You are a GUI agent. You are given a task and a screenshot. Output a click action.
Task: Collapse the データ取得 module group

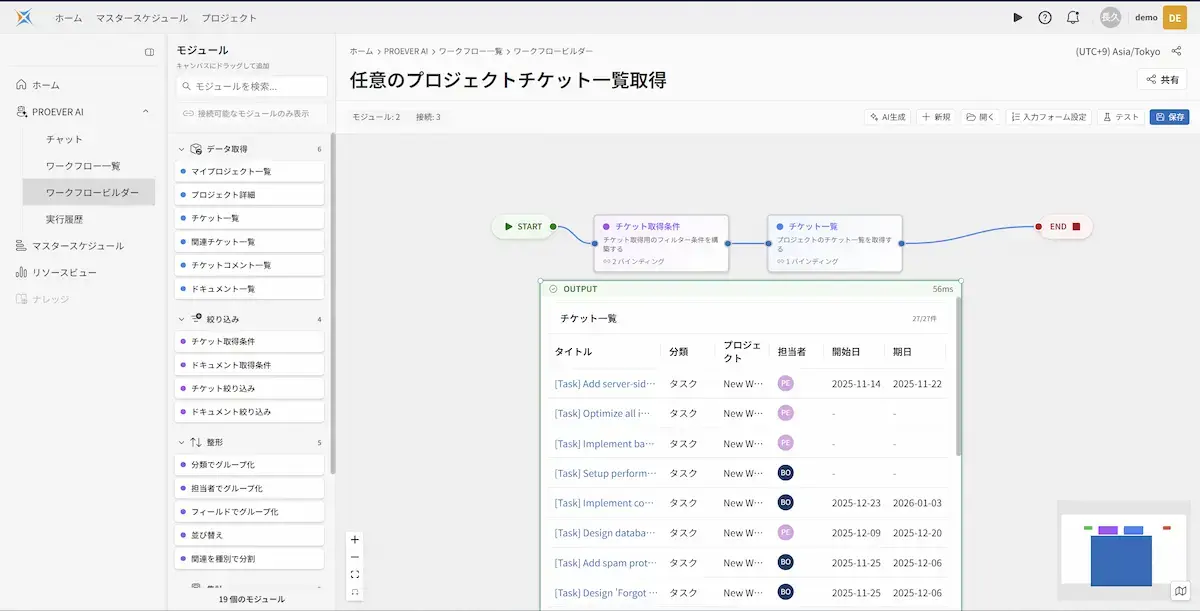point(182,149)
